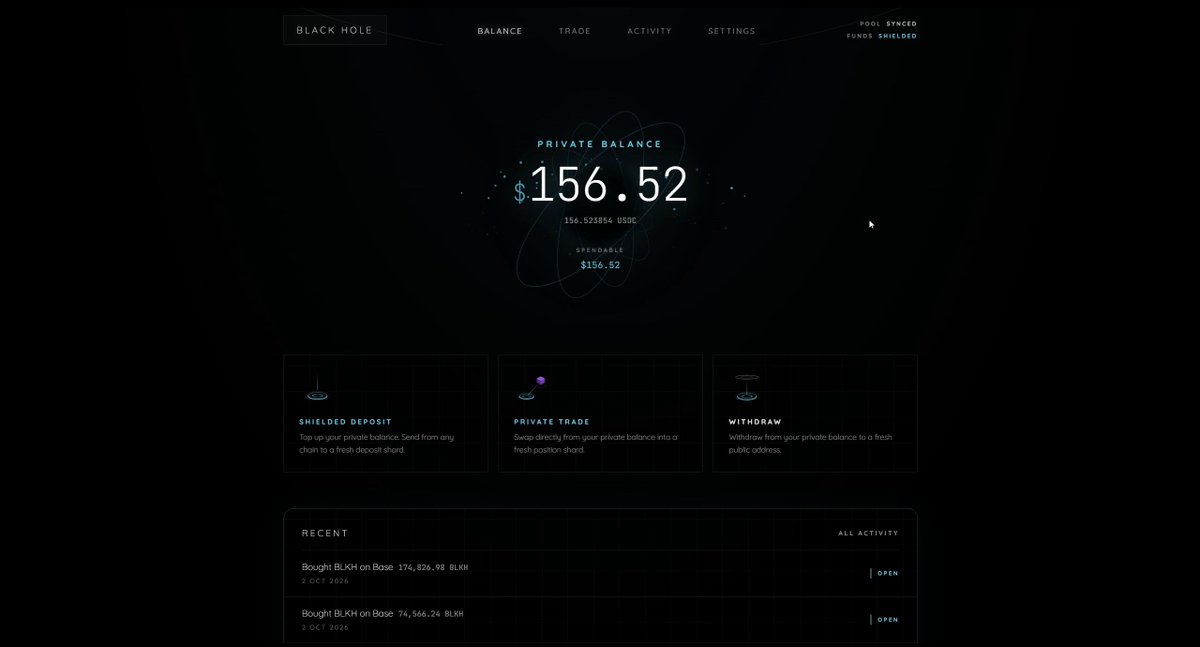The height and width of the screenshot is (647, 1200).
Task: Click the Funds 'Shielded' status
Action: pos(898,36)
